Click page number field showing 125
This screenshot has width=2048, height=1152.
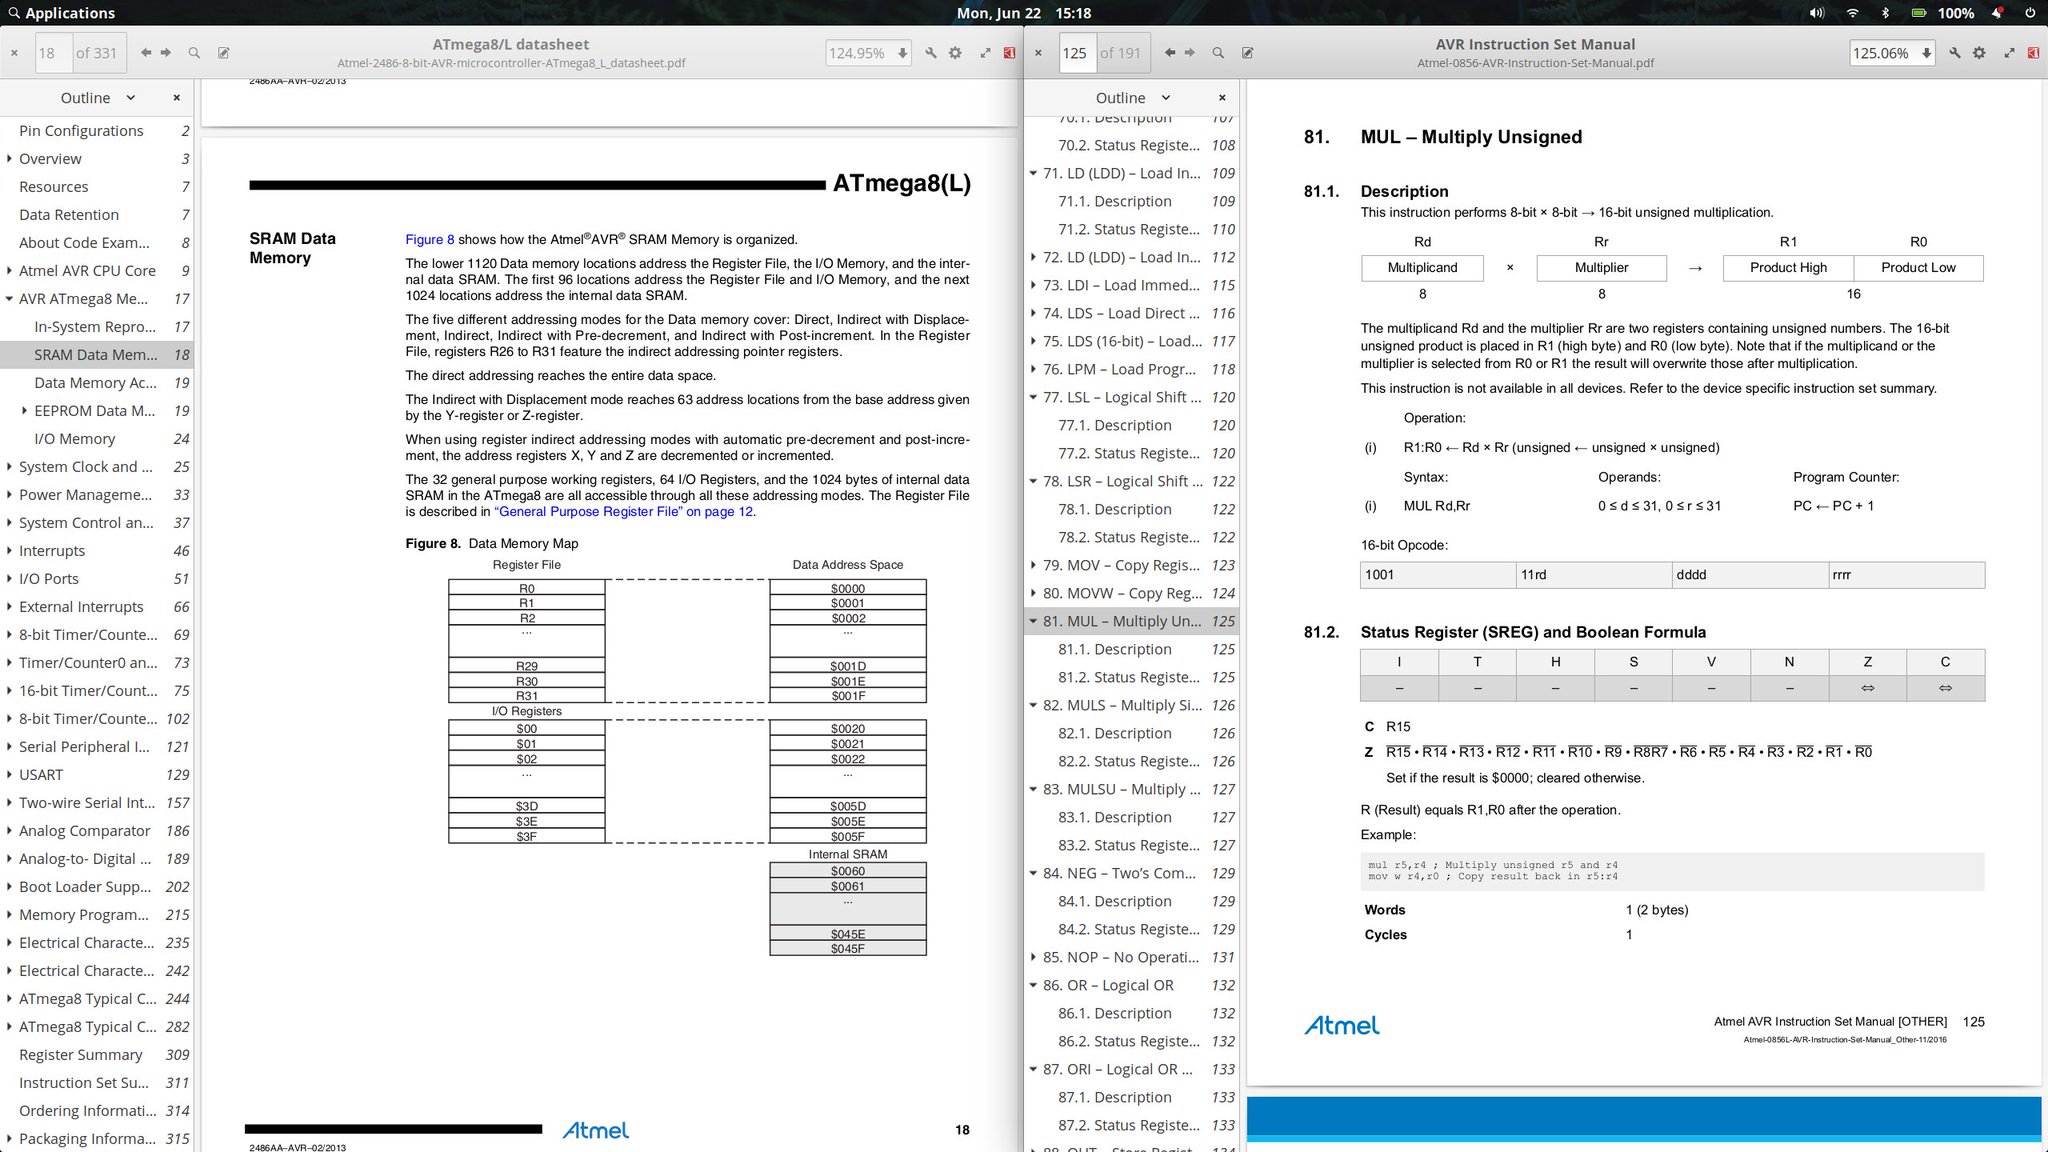point(1076,53)
